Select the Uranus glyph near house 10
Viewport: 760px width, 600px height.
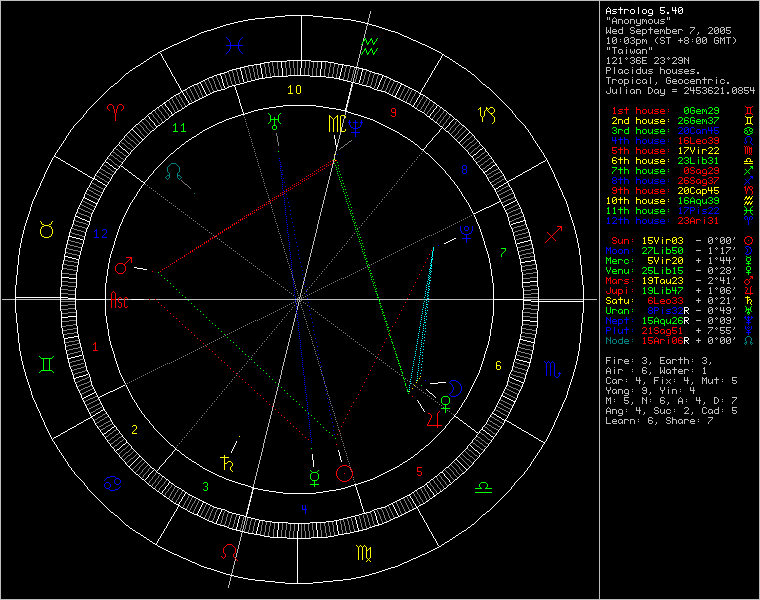(273, 123)
